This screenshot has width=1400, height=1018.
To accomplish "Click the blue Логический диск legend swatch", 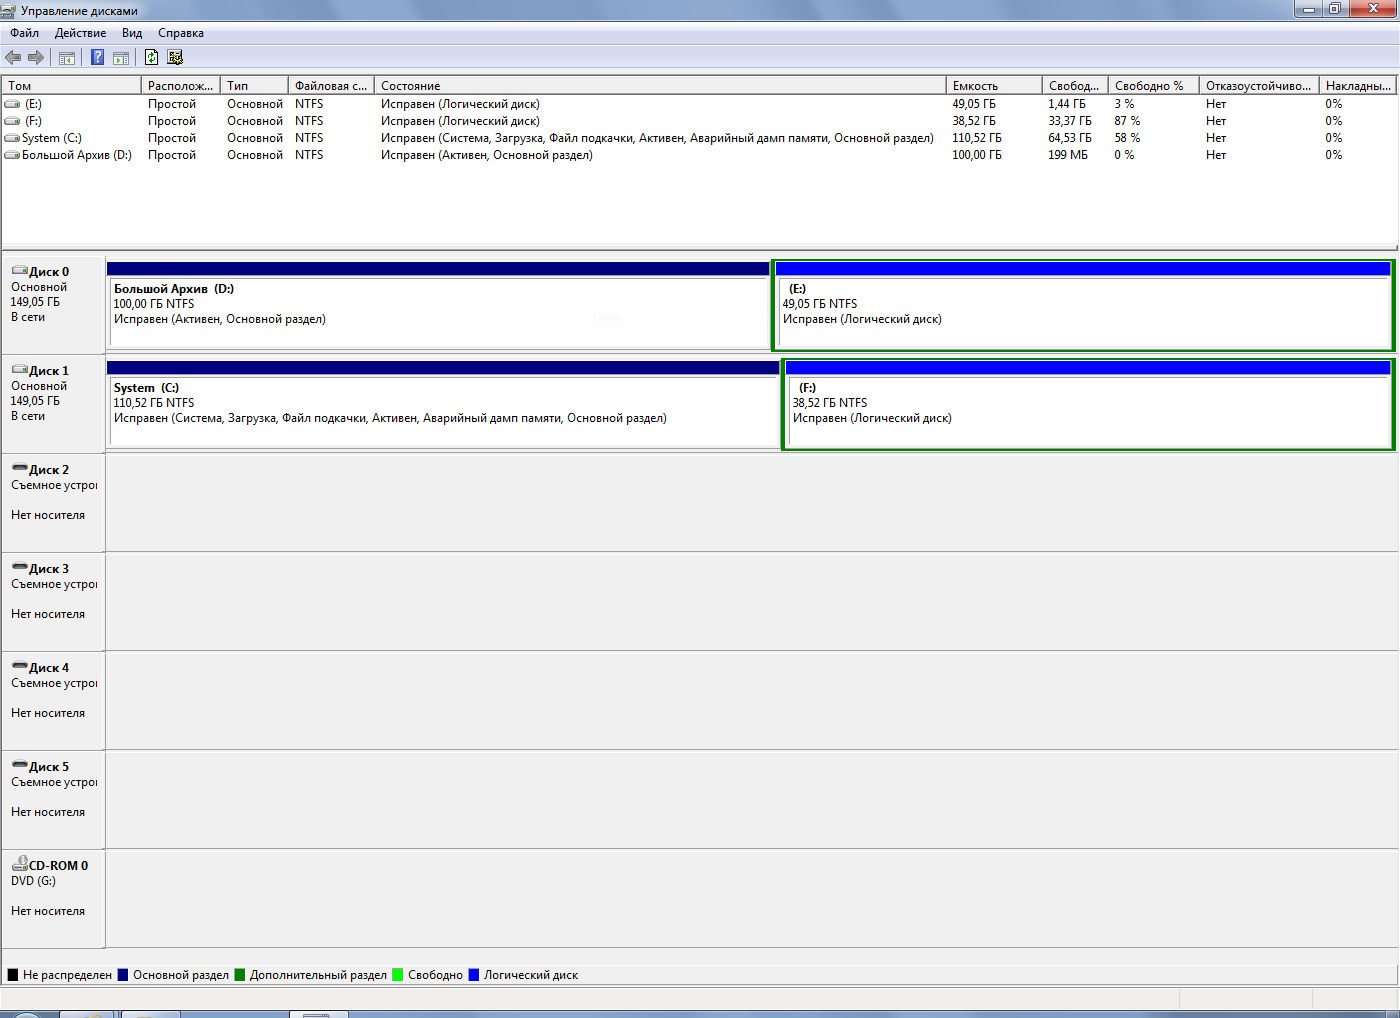I will 474,975.
